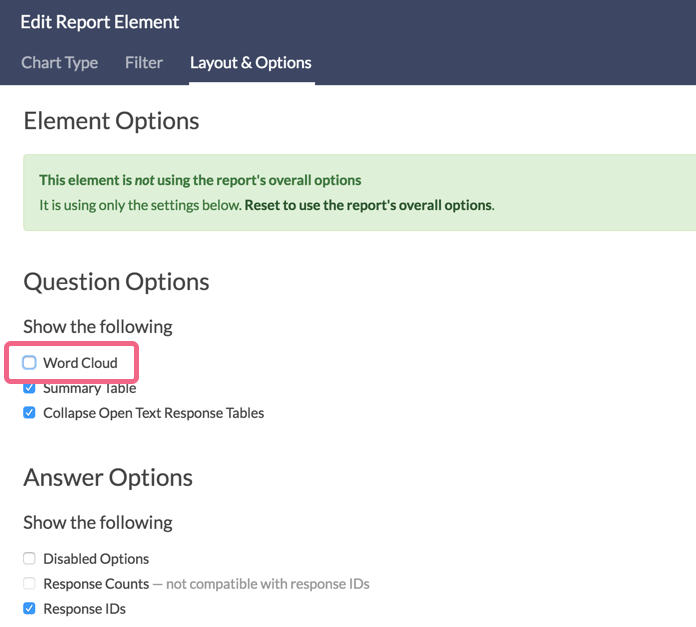The height and width of the screenshot is (627, 696).
Task: Click the Element Options heading
Action: (x=111, y=121)
